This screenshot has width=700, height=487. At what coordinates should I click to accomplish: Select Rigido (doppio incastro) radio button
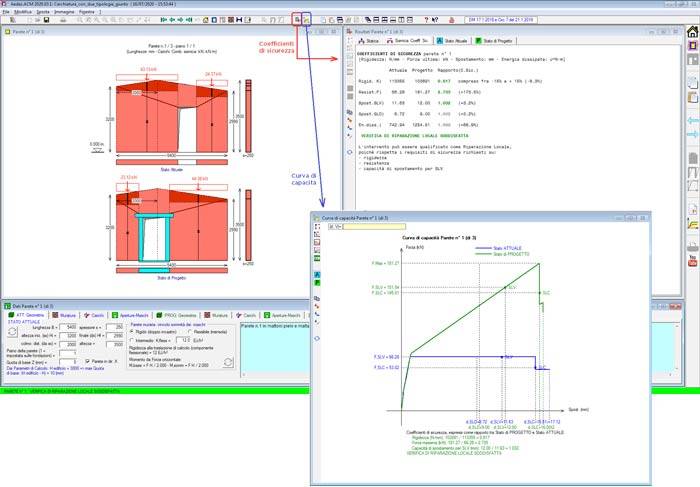[132, 332]
